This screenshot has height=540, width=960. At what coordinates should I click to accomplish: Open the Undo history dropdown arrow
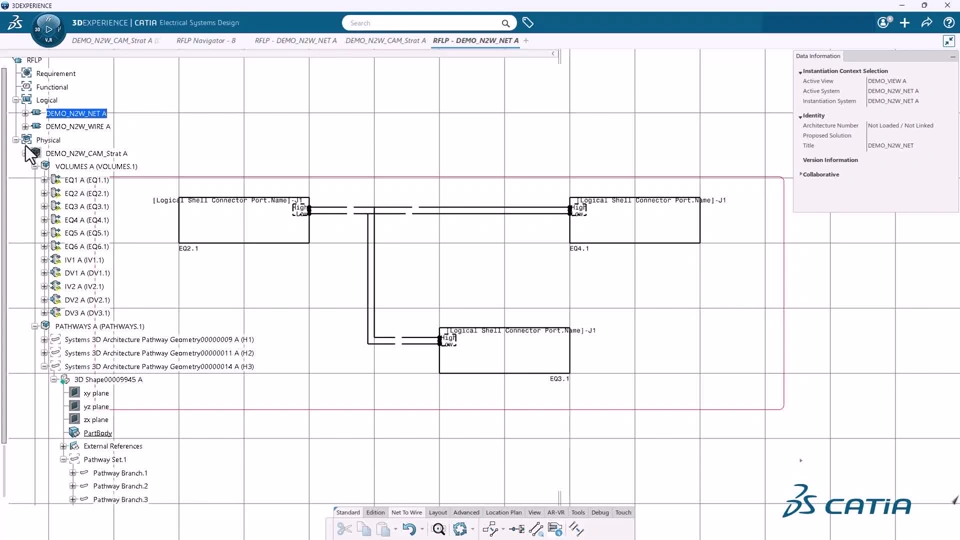[422, 530]
